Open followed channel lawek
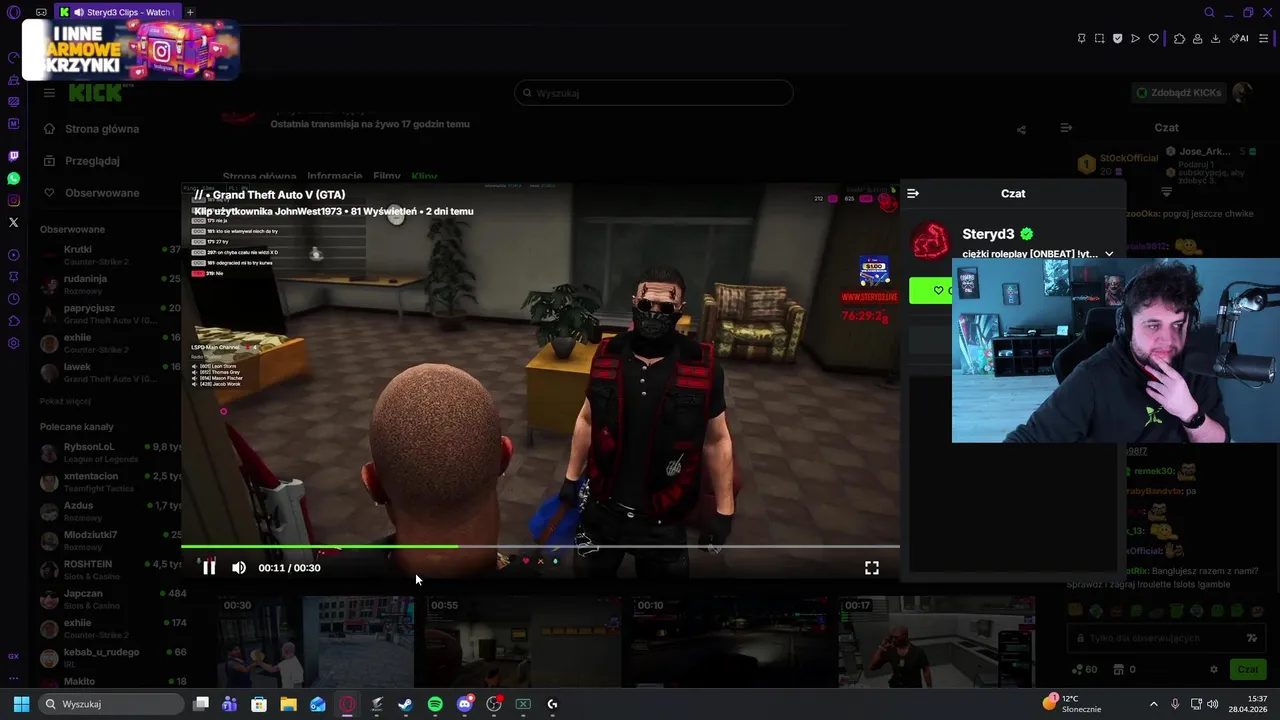The image size is (1280, 720). pyautogui.click(x=110, y=373)
